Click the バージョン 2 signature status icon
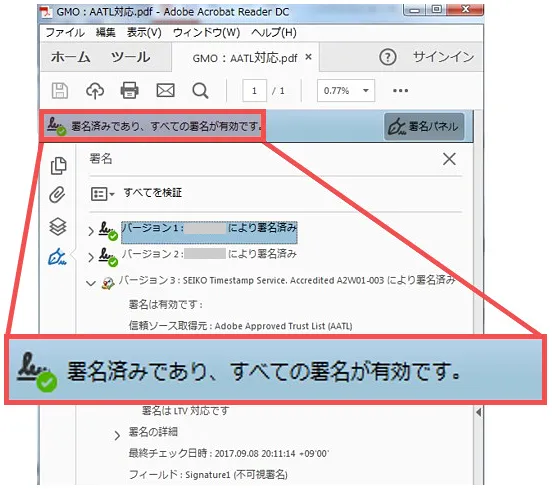 (108, 257)
